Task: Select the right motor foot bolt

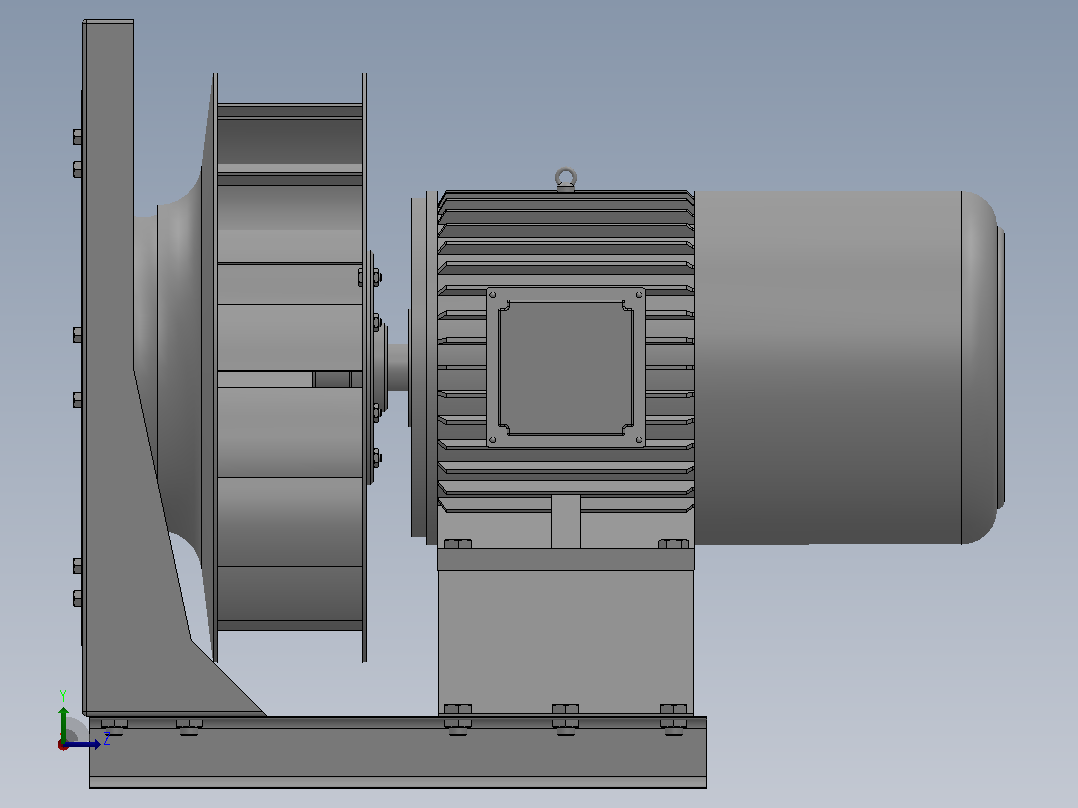Action: point(673,544)
